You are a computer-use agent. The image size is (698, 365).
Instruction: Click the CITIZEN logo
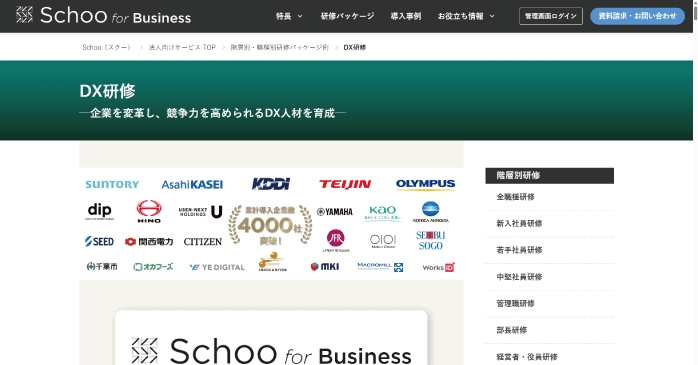203,242
